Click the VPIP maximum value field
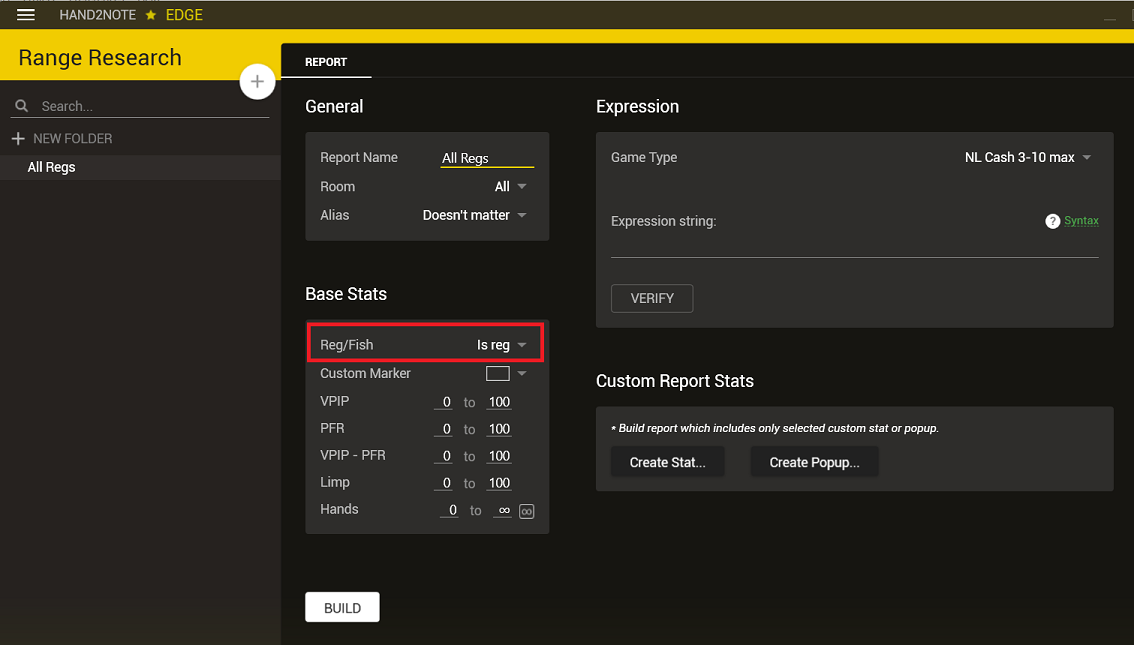The image size is (1134, 645). 499,402
